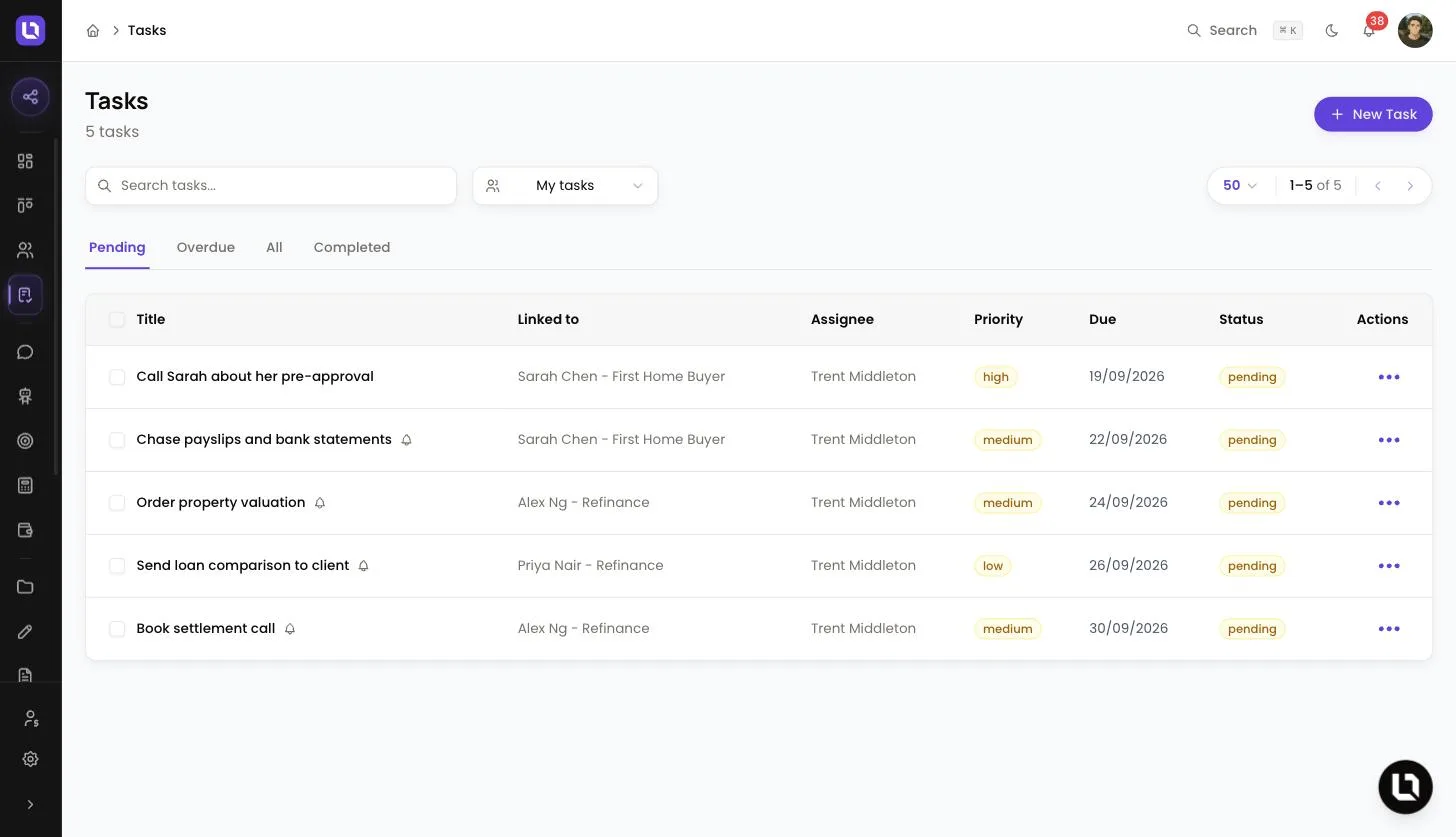This screenshot has width=1456, height=837.
Task: Open notifications bell with 38 badge
Action: pyautogui.click(x=1369, y=30)
